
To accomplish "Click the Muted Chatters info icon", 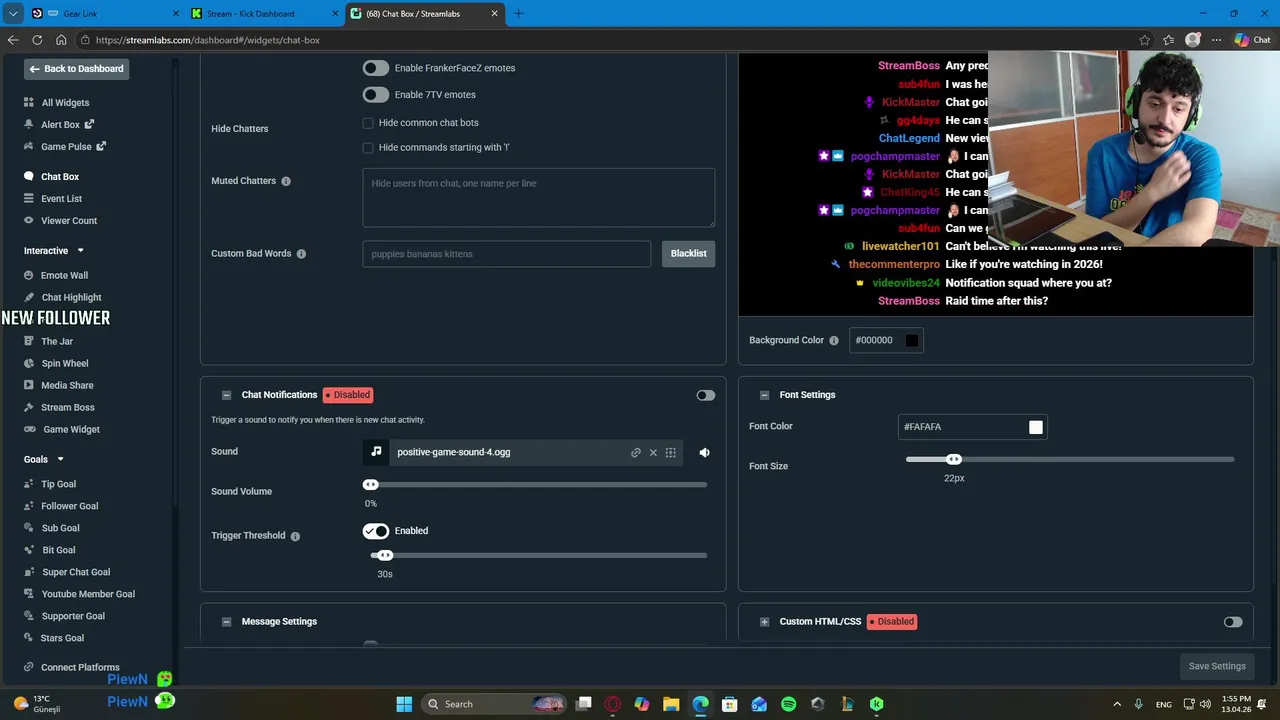I will coord(286,181).
